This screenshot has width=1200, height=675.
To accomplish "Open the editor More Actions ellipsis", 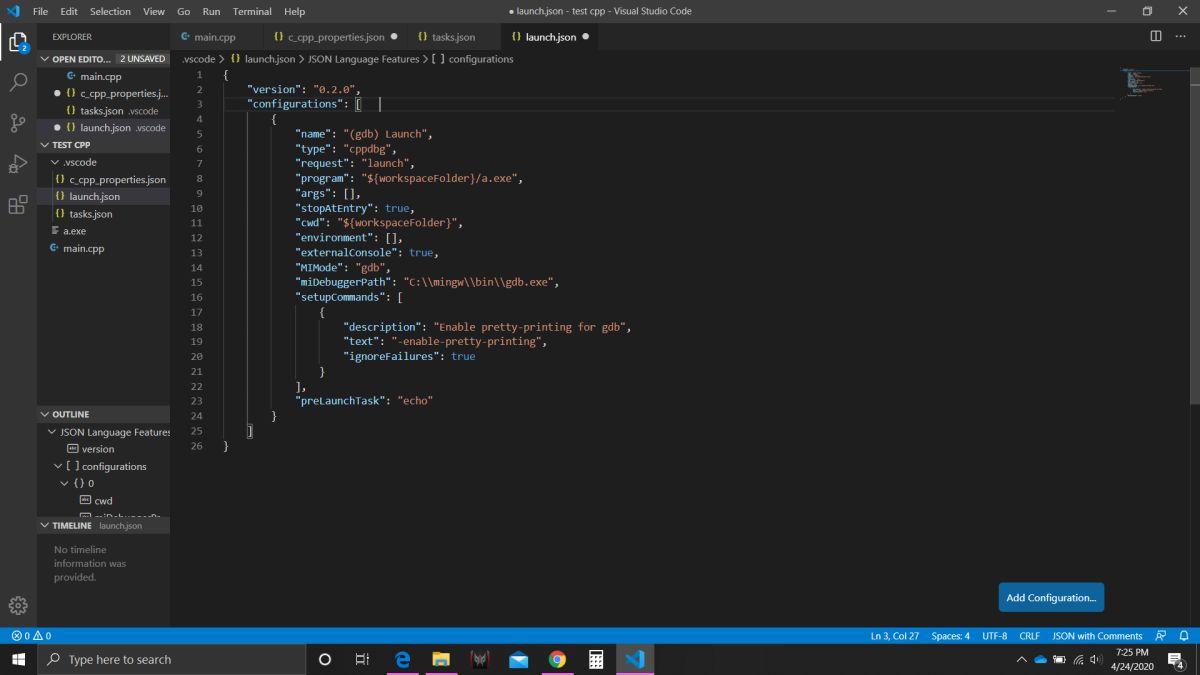I will (1181, 37).
